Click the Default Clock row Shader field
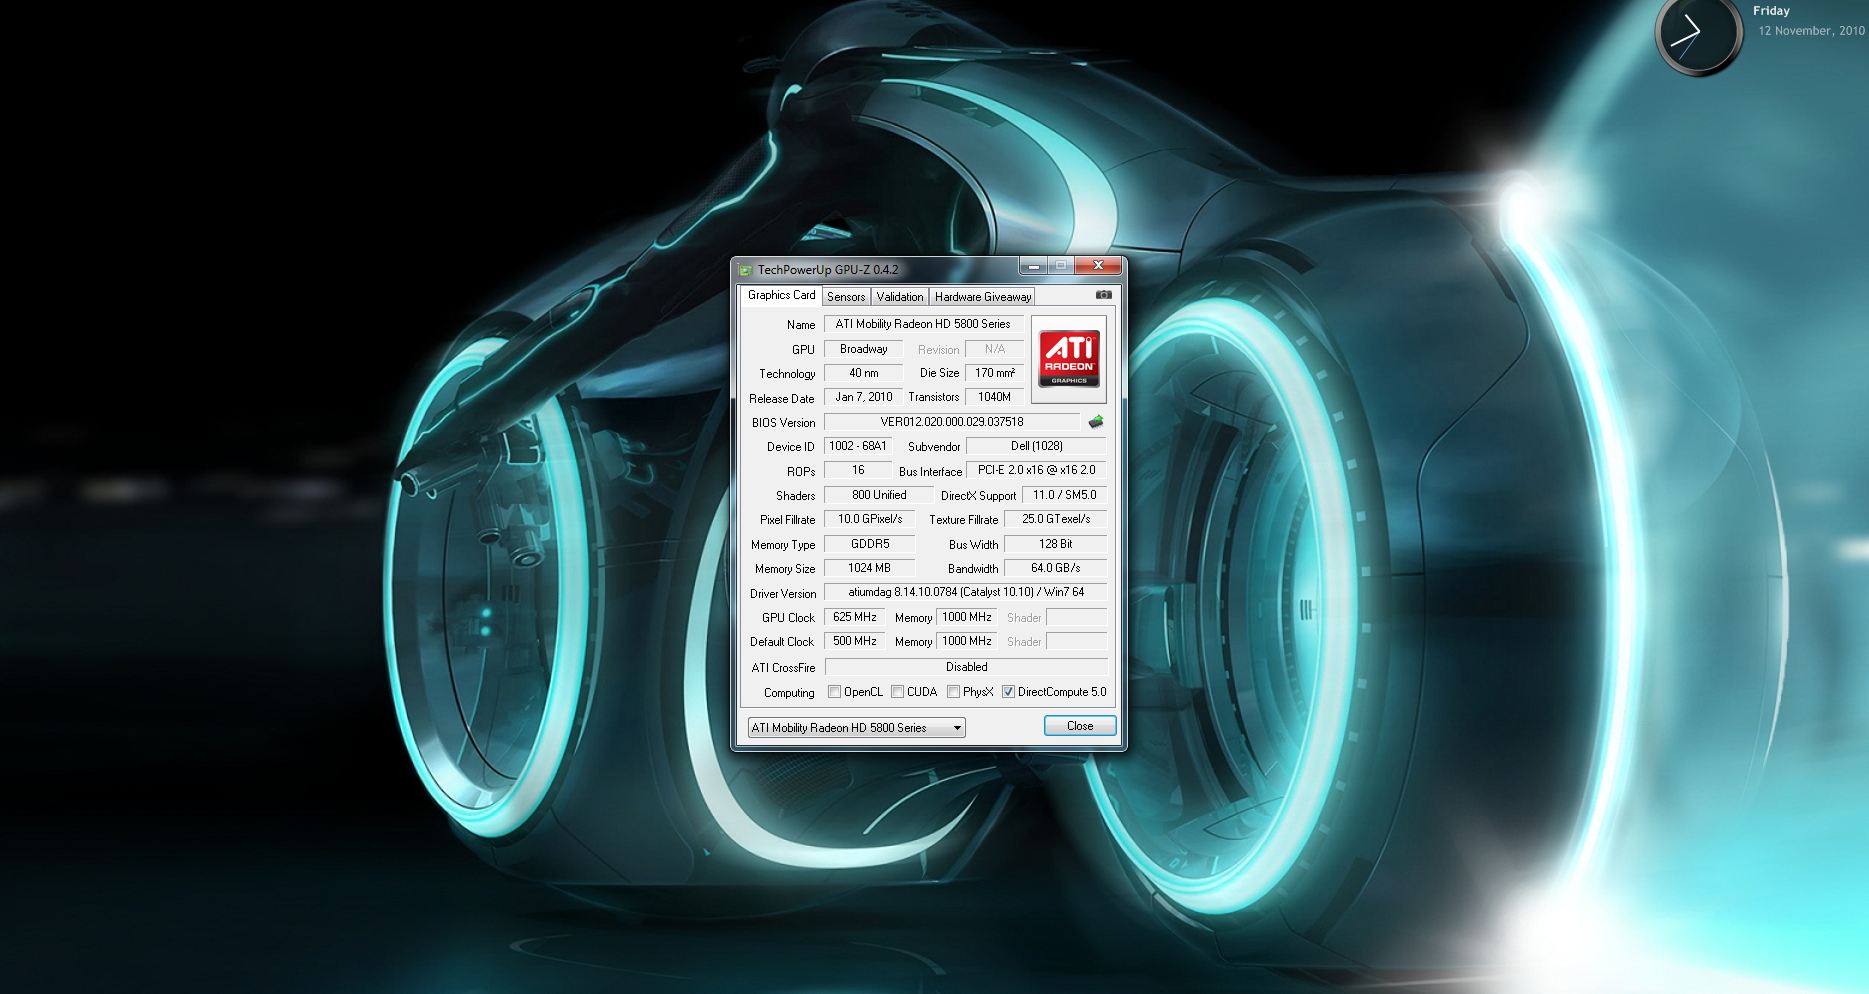The height and width of the screenshot is (994, 1869). click(x=1076, y=641)
